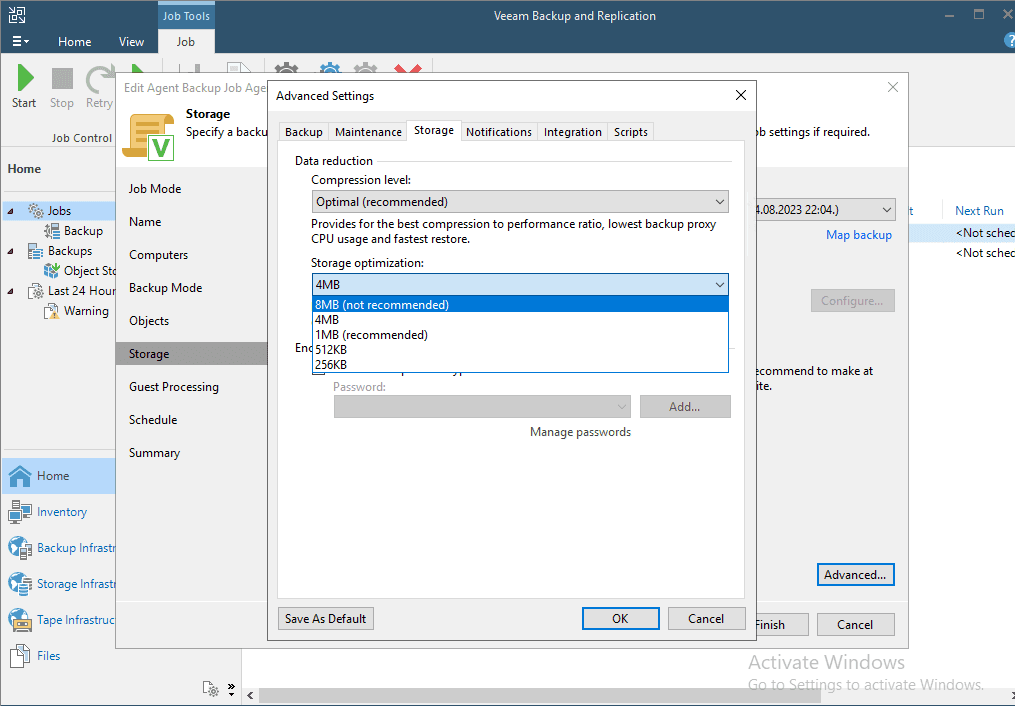
Task: Select the Guest Processing wizard step
Action: [174, 387]
